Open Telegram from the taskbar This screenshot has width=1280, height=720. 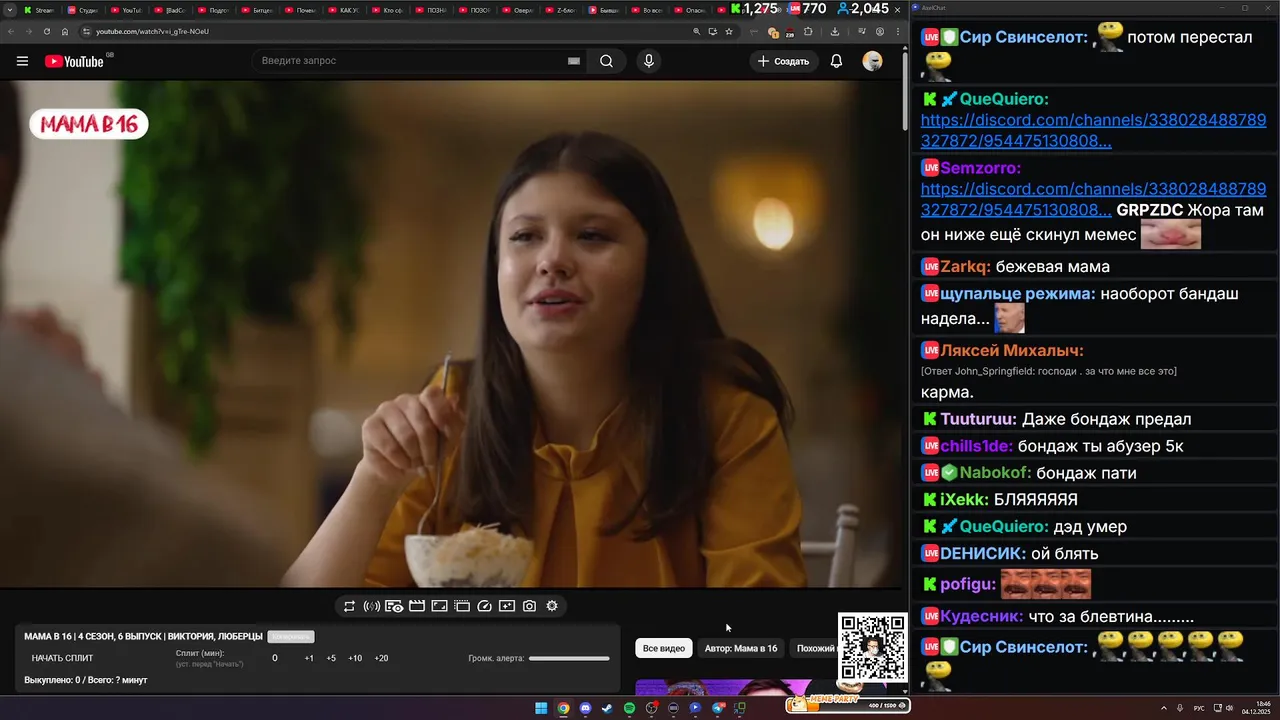[717, 708]
